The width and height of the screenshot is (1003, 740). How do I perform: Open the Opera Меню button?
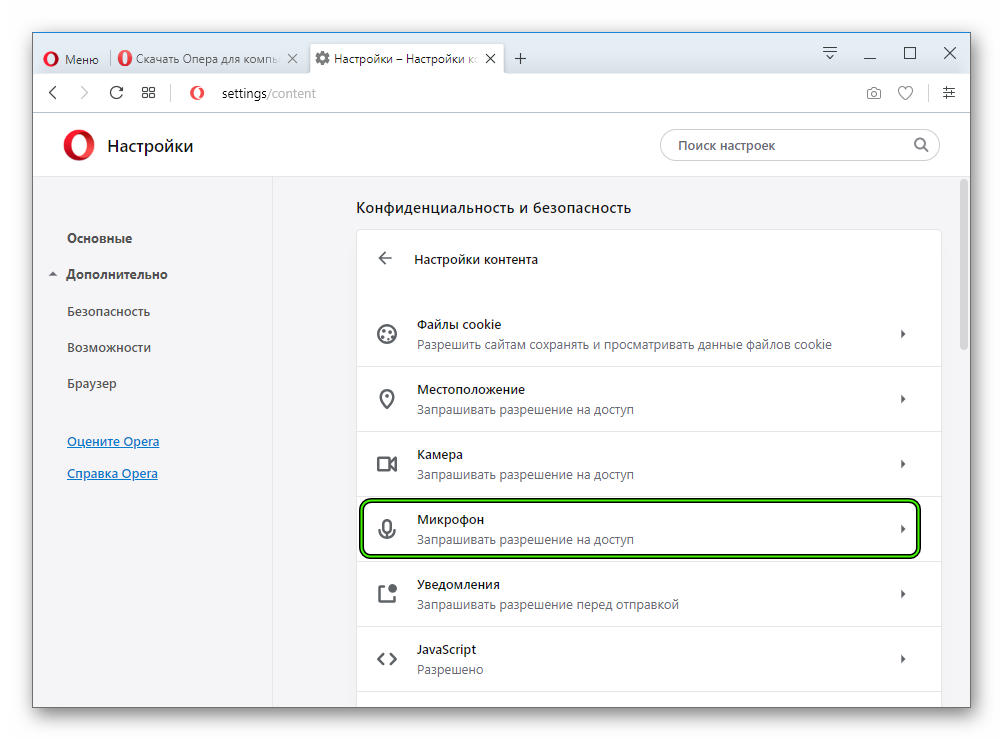pos(71,59)
